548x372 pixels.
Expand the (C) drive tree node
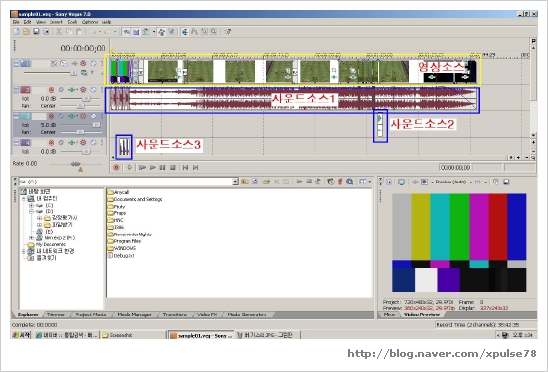(31, 205)
